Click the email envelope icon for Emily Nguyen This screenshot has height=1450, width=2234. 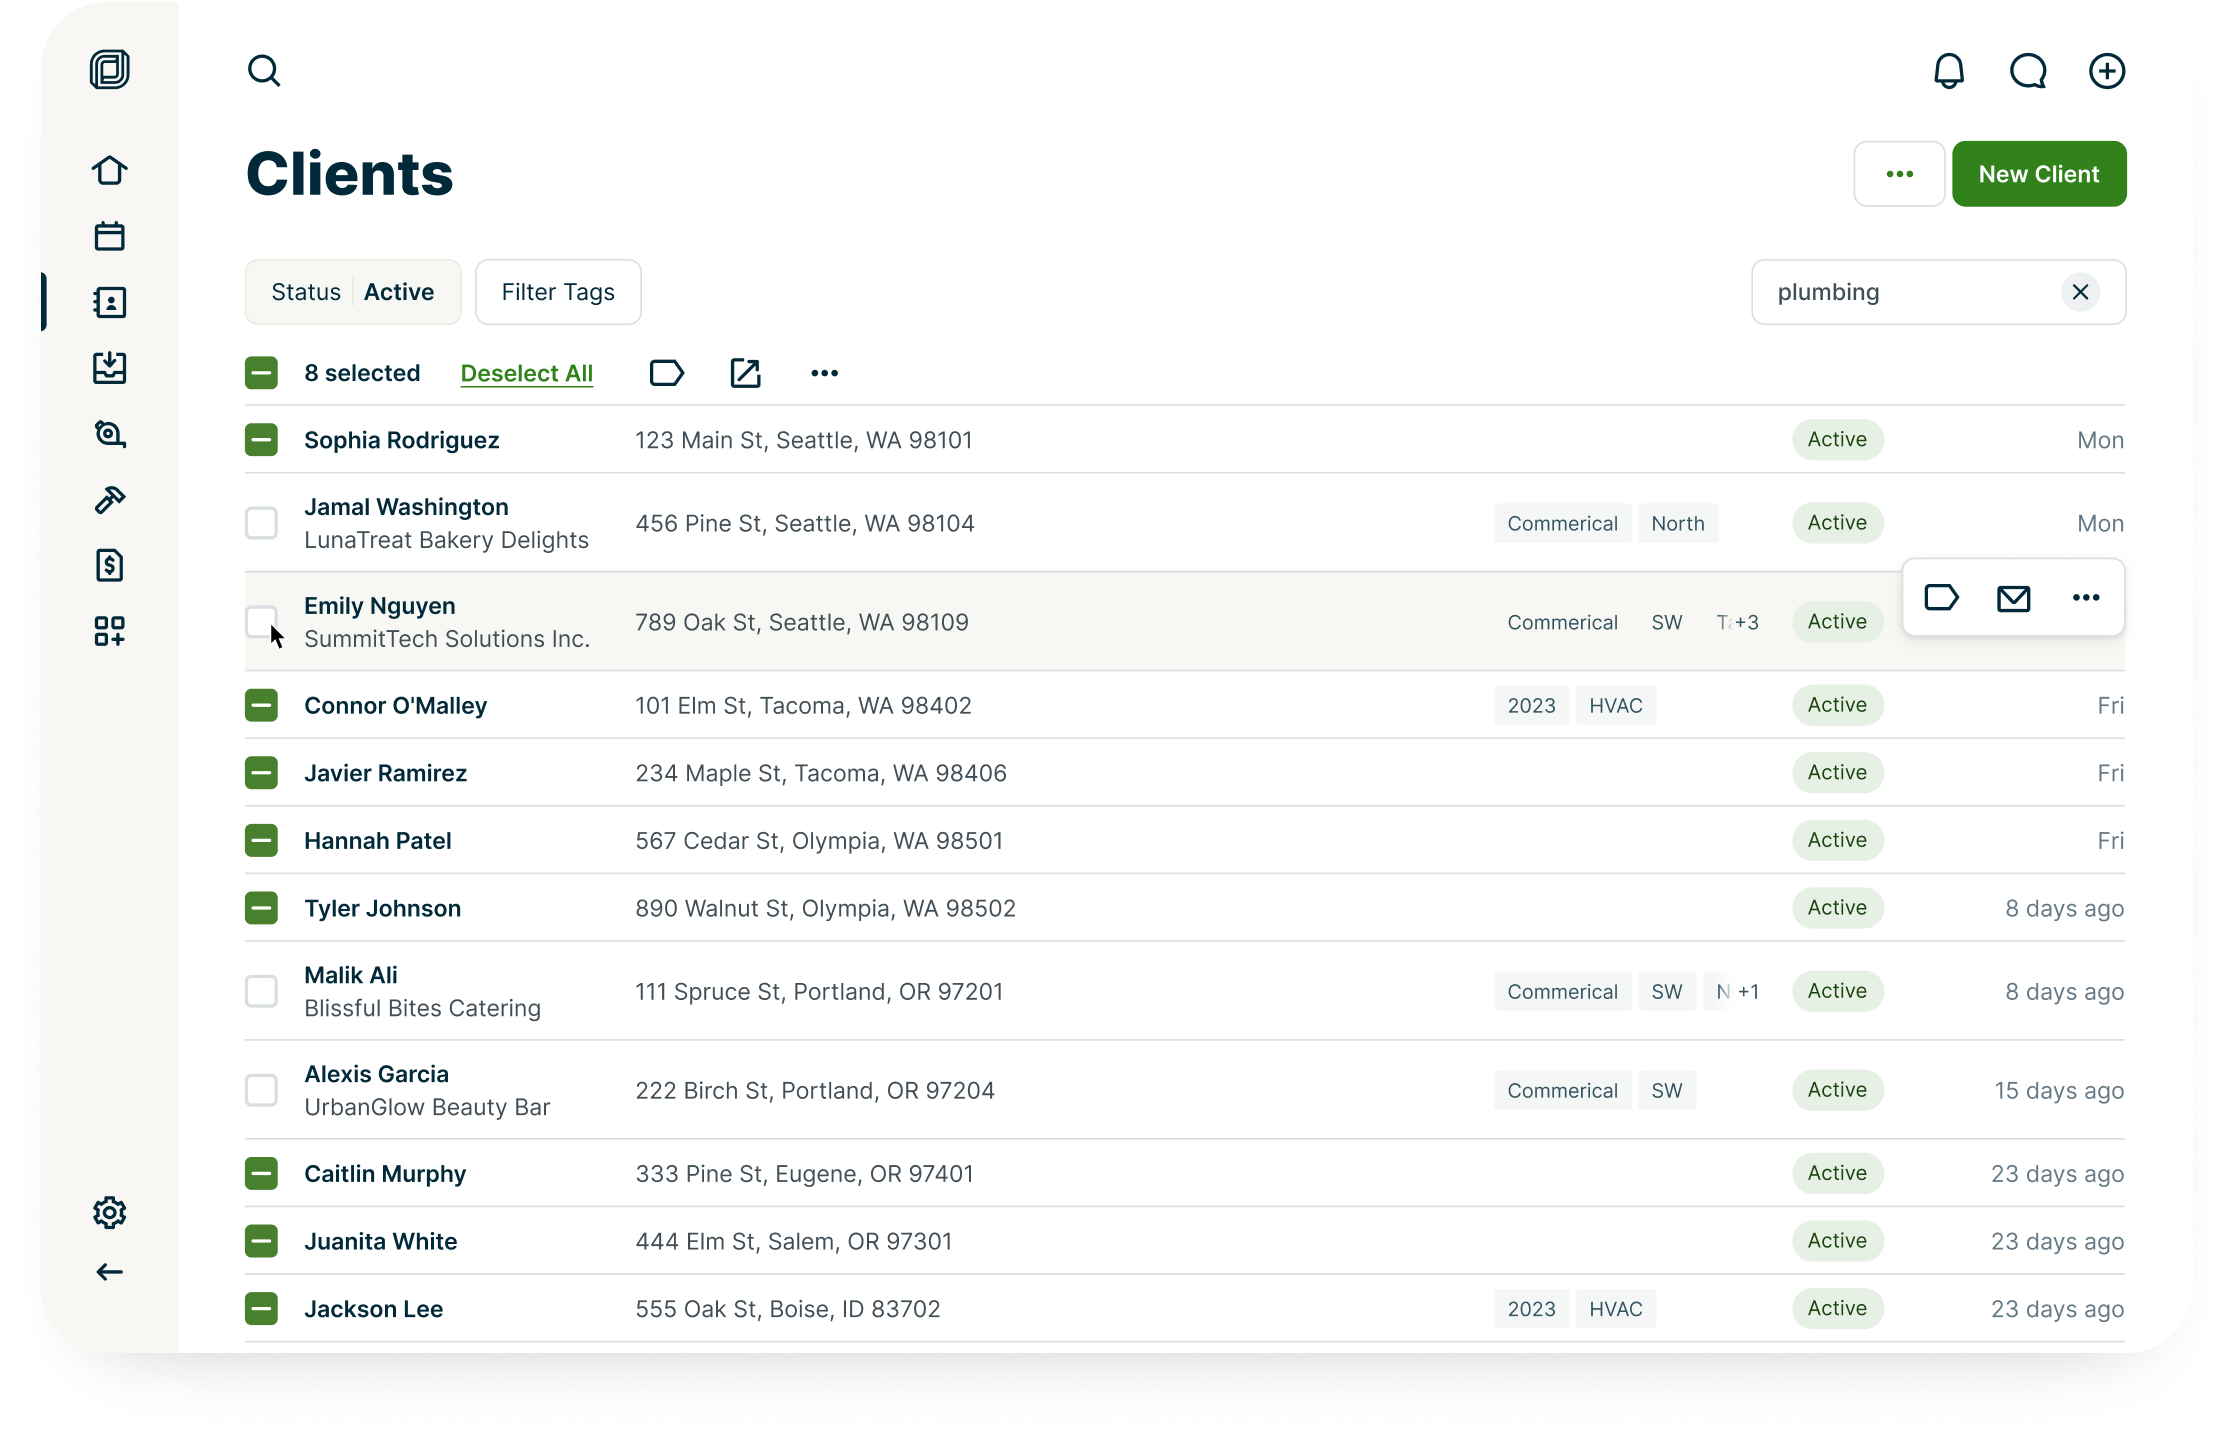coord(2013,598)
